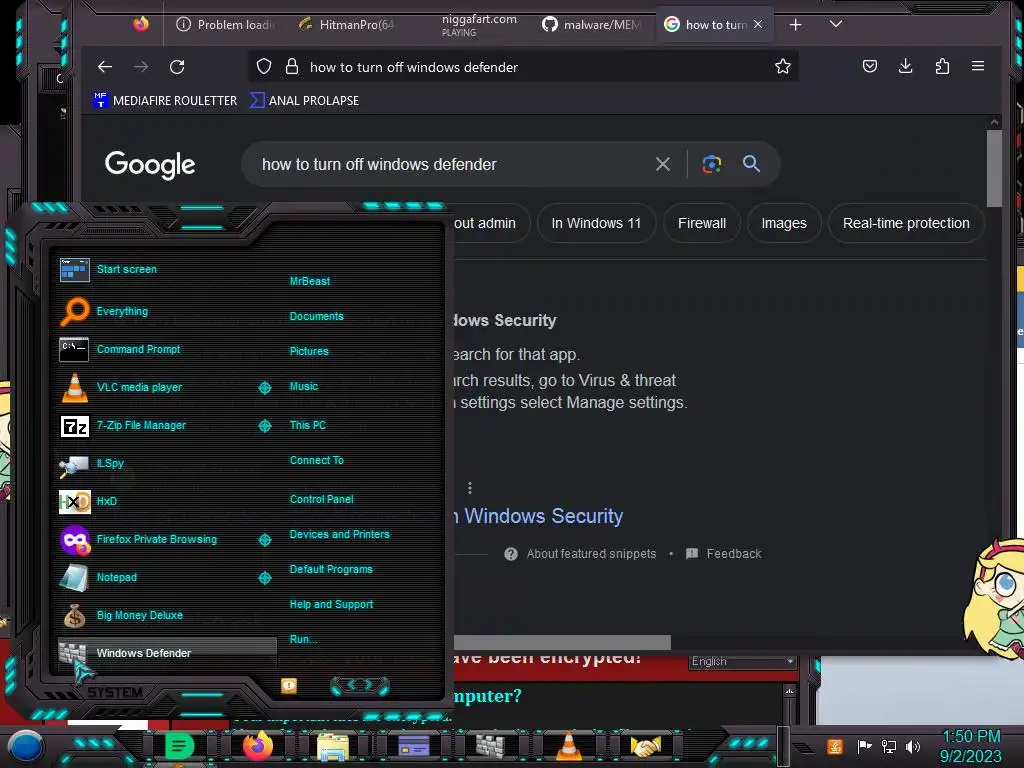Close the 'how to turn' Google tab
The image size is (1024, 768).
tap(758, 24)
